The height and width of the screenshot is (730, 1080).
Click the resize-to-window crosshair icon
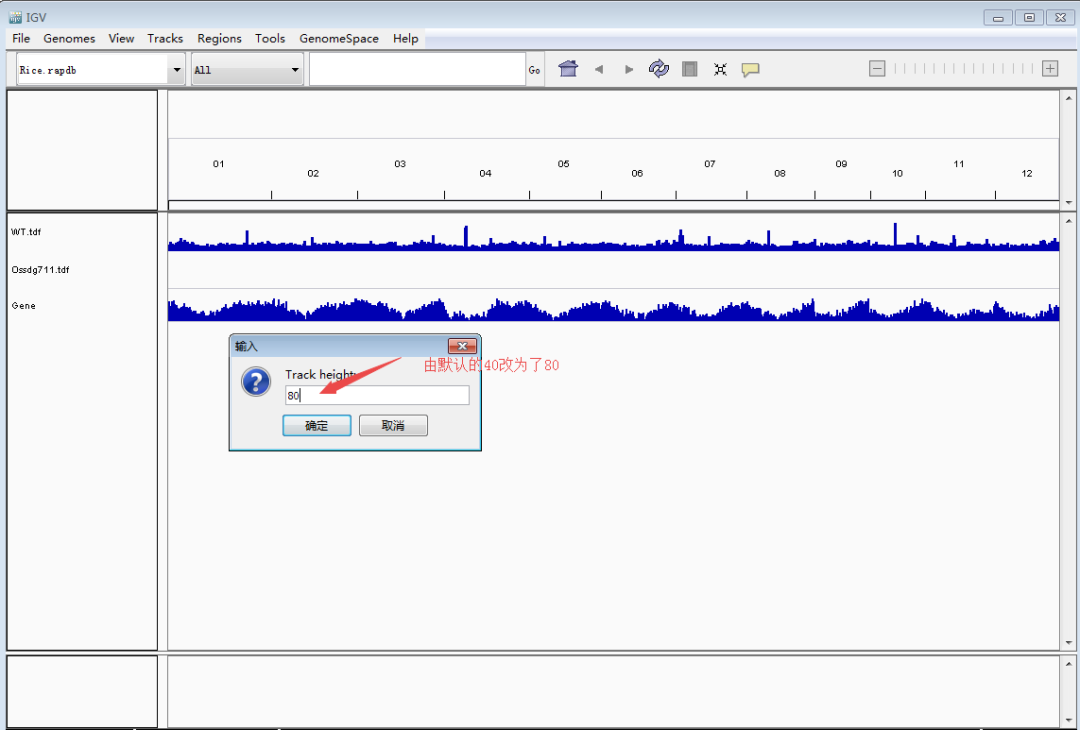(x=720, y=68)
